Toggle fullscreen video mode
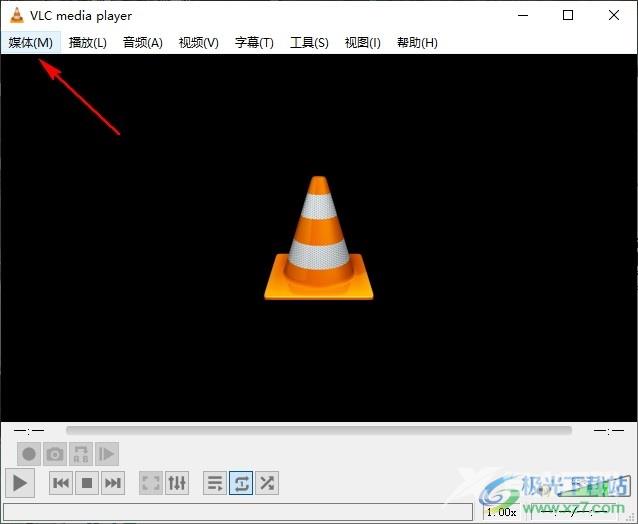 click(x=151, y=483)
